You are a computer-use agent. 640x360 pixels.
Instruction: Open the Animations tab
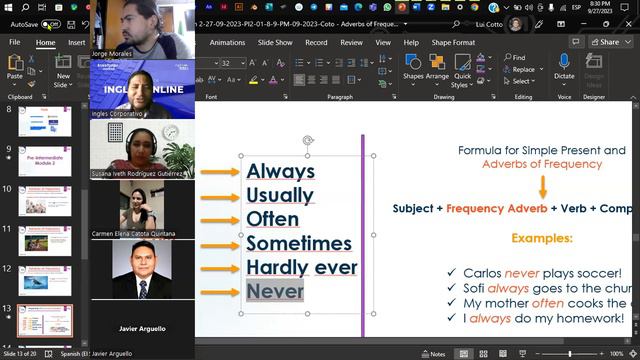coord(227,42)
